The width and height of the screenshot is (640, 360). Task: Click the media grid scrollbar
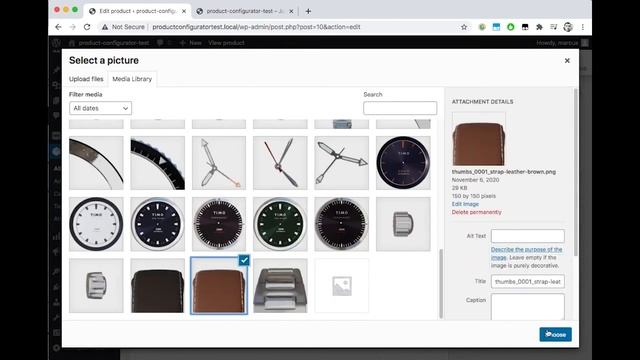[x=441, y=284]
